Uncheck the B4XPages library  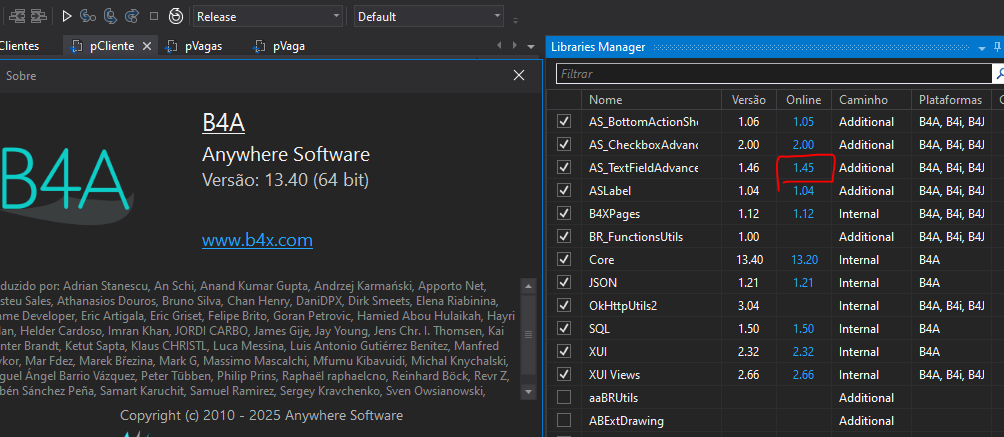[563, 213]
